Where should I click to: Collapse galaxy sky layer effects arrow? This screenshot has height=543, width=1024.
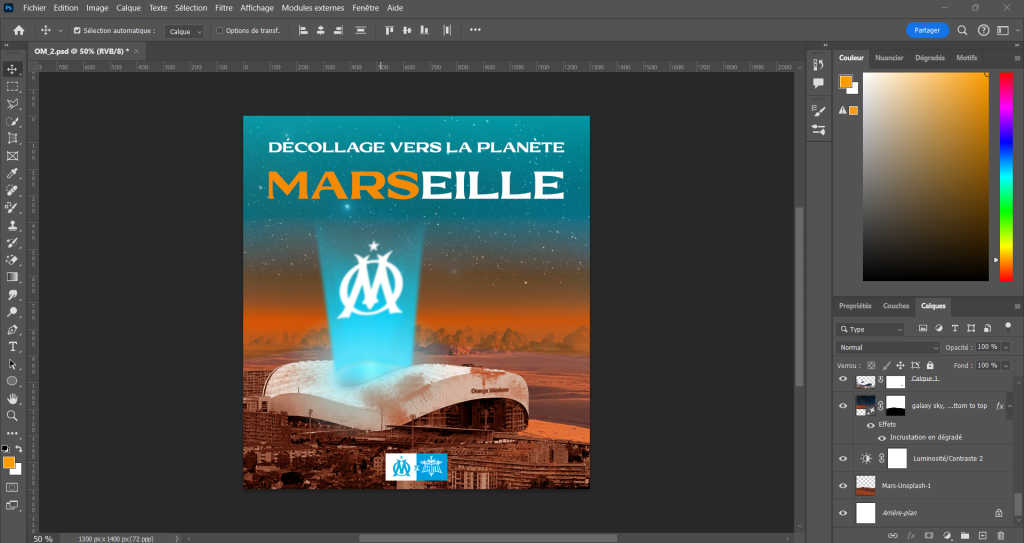1010,406
